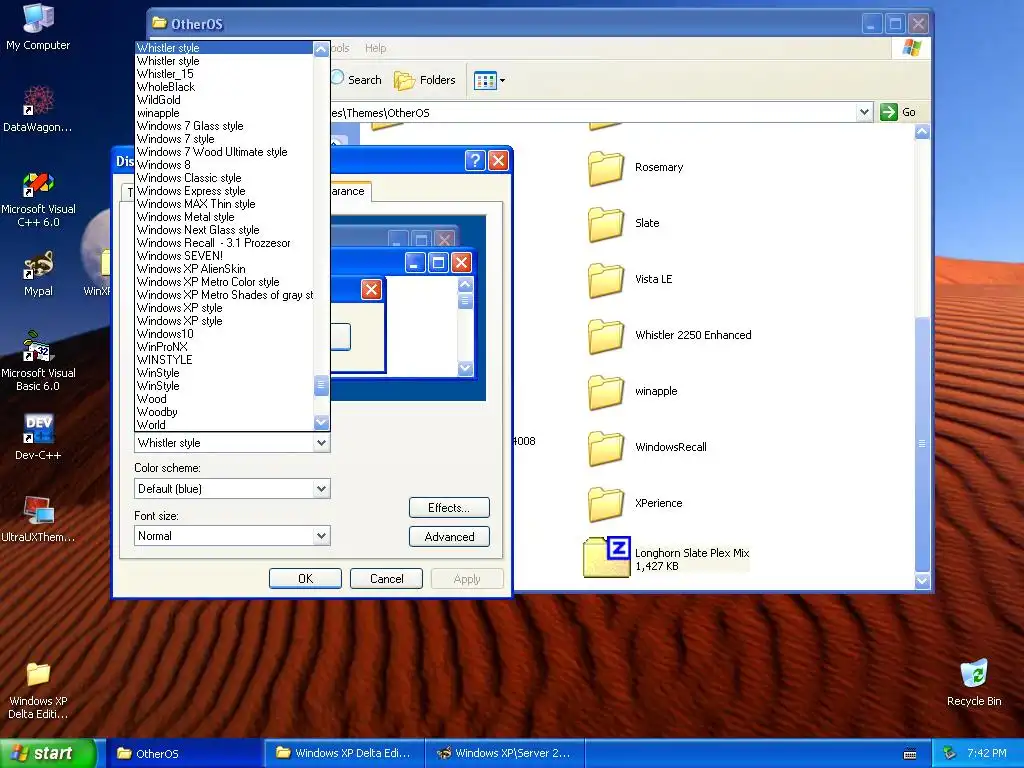Choose Windows Classic style

click(224, 178)
